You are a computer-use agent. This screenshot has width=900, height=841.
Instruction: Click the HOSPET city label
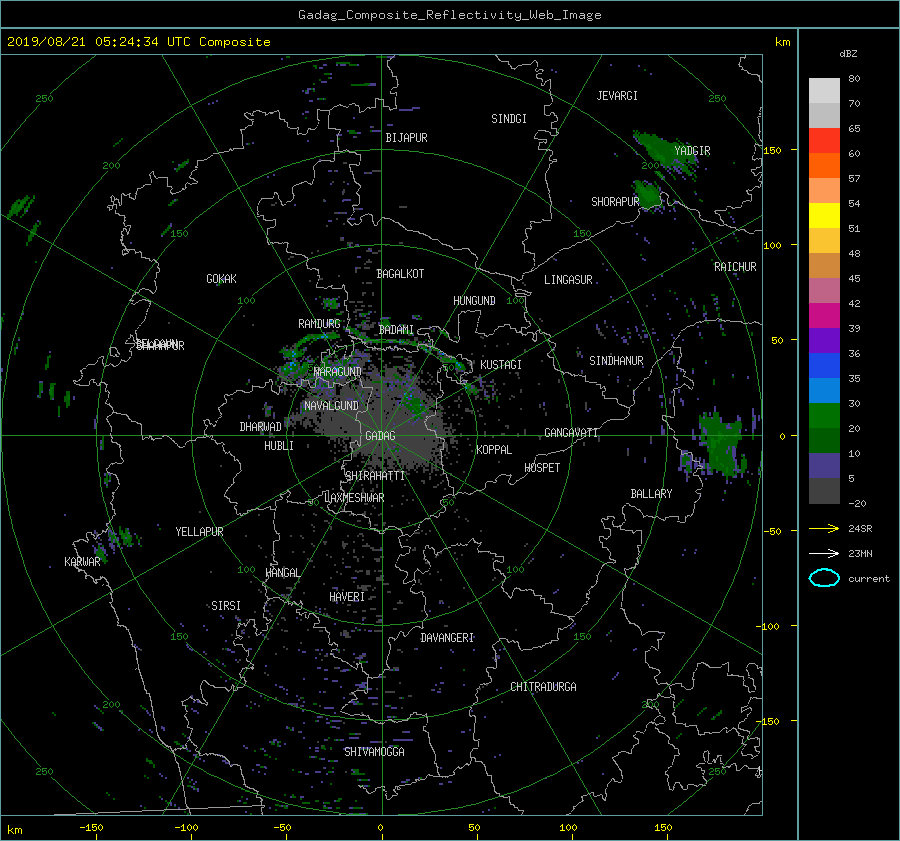(x=542, y=468)
